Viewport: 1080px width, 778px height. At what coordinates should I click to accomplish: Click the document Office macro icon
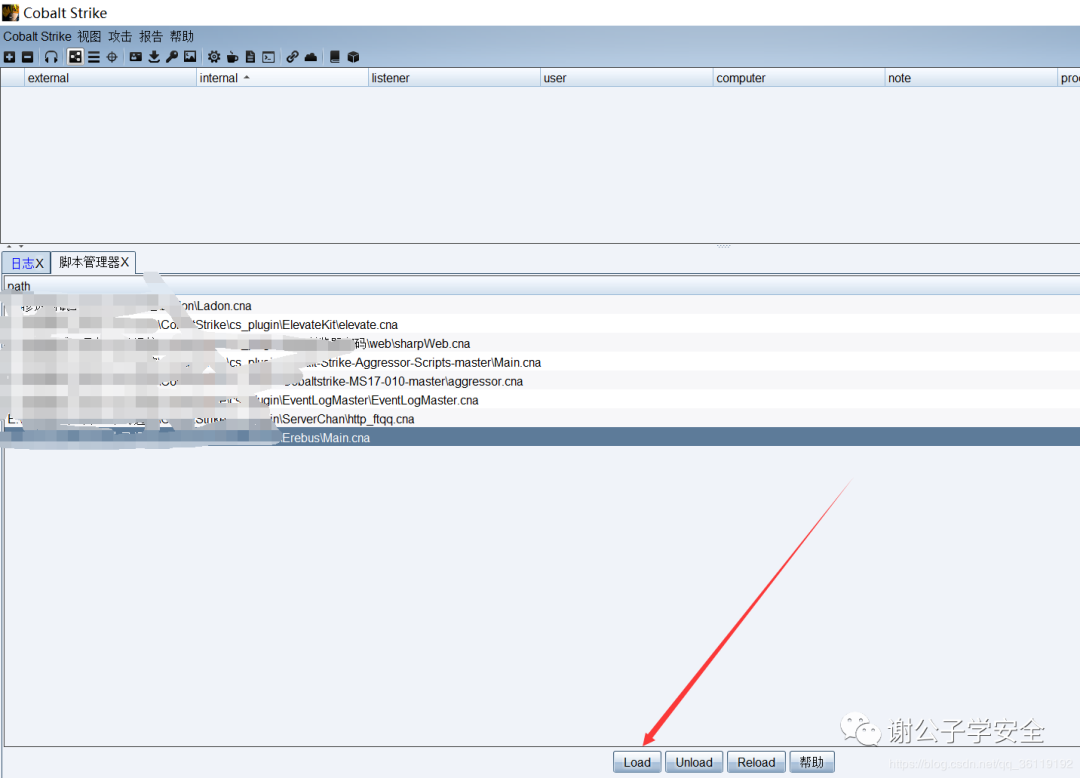tap(251, 57)
